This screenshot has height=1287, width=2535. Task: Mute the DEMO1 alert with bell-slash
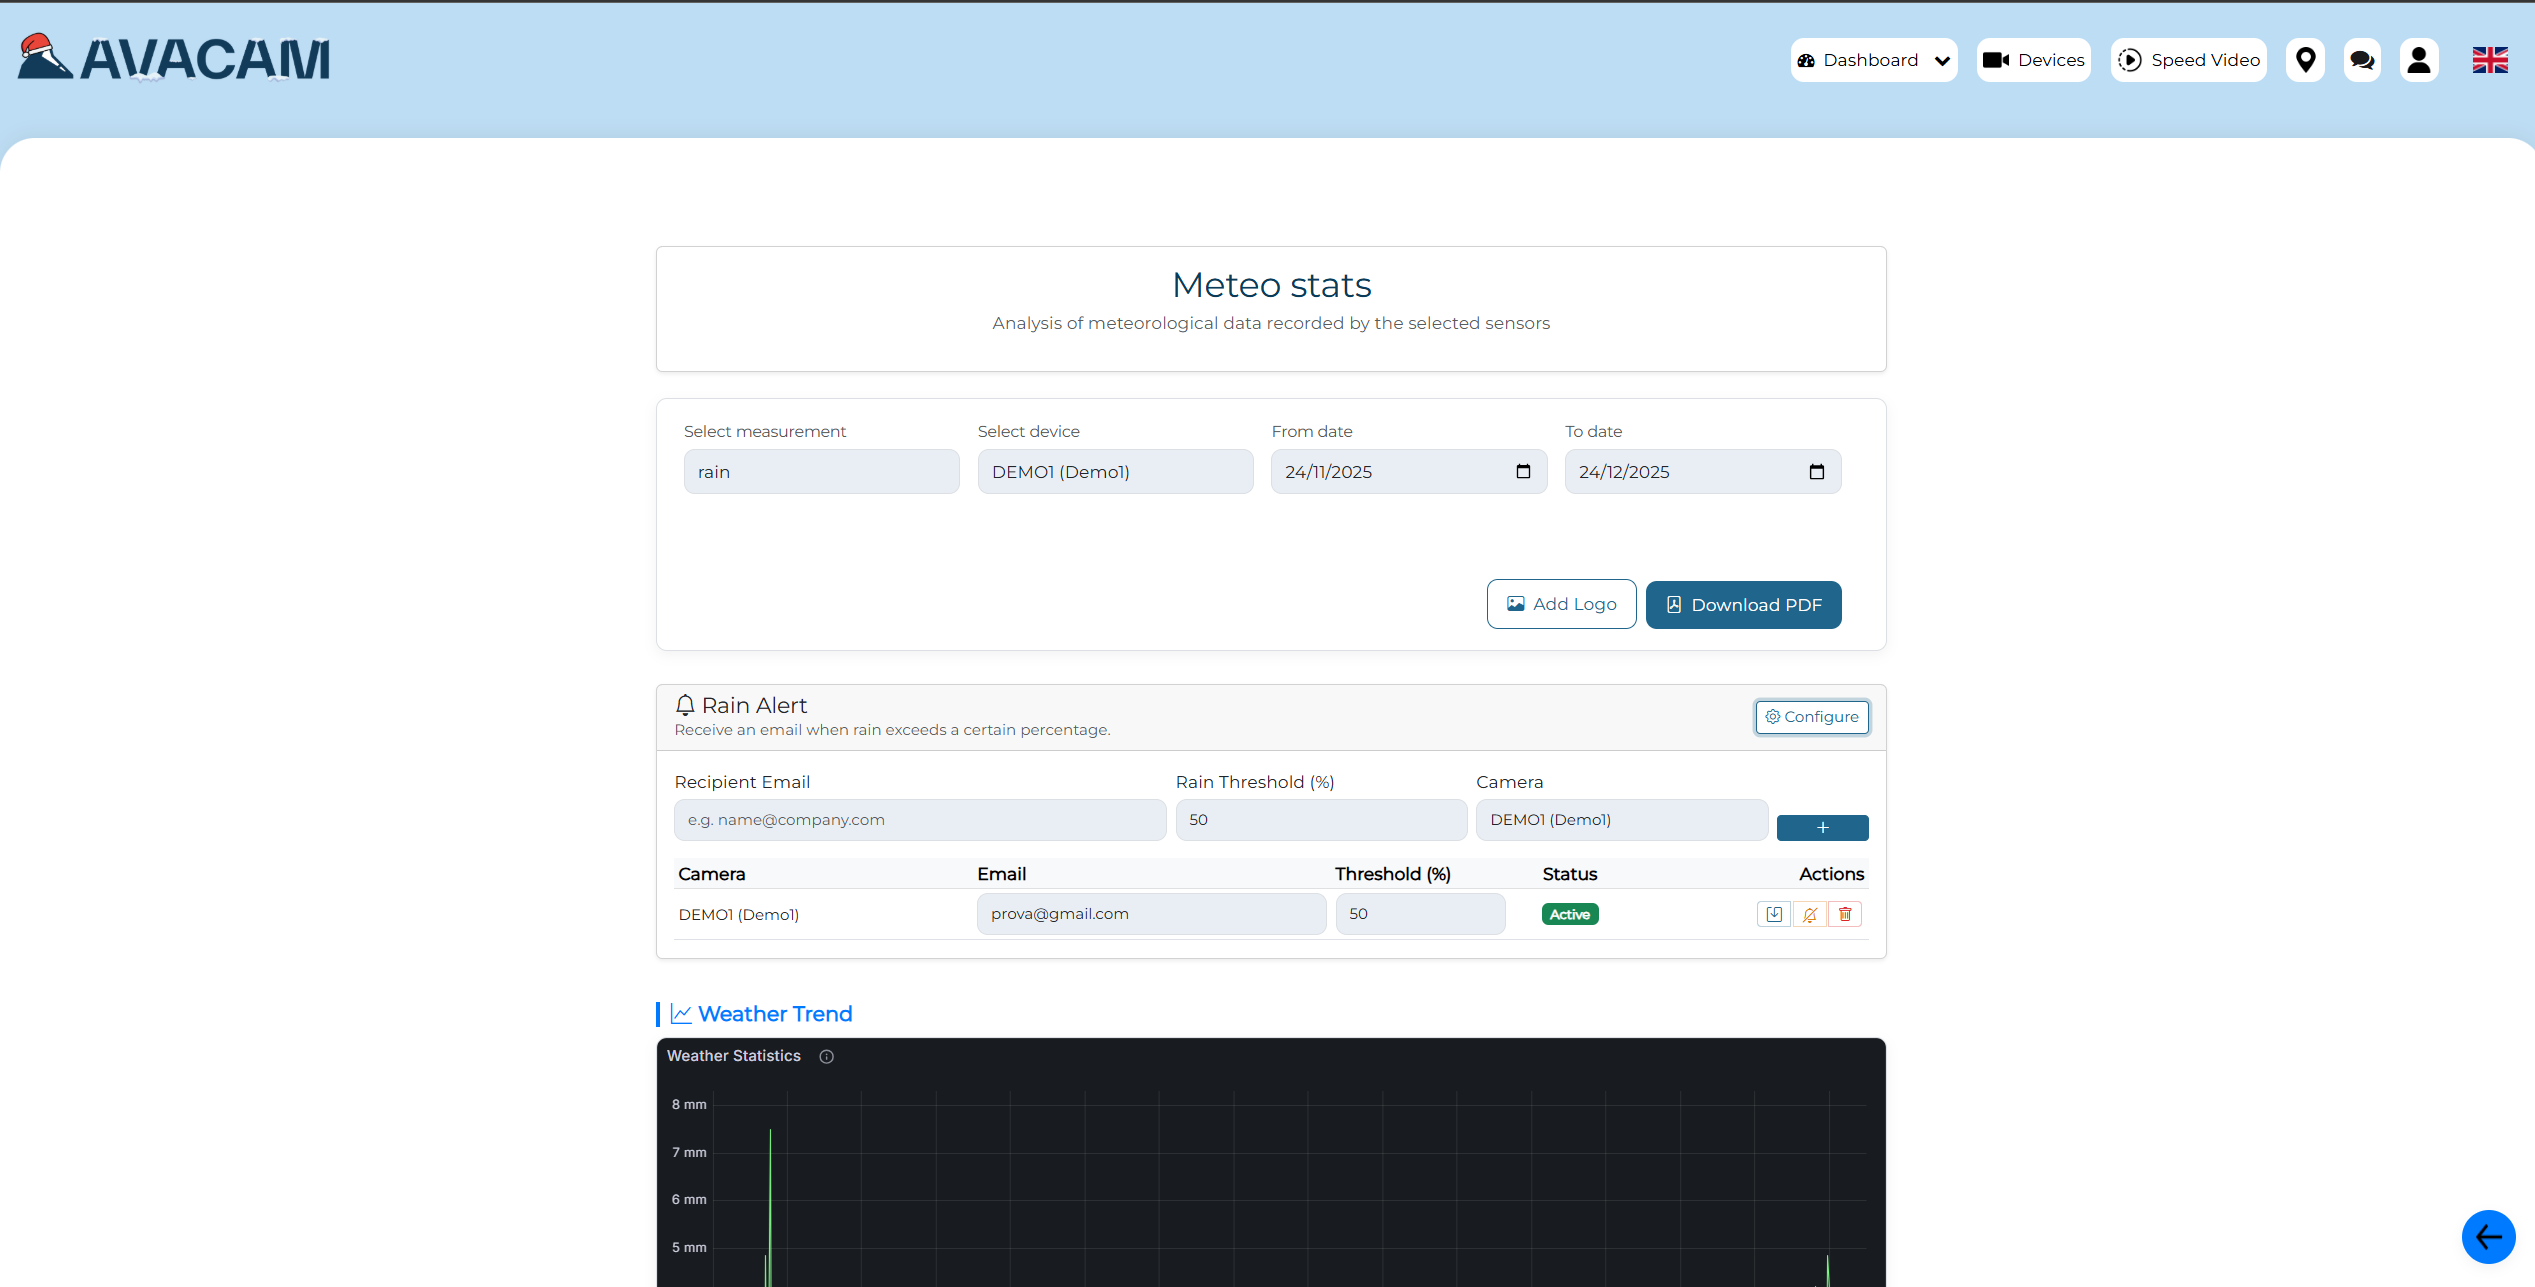click(1810, 914)
